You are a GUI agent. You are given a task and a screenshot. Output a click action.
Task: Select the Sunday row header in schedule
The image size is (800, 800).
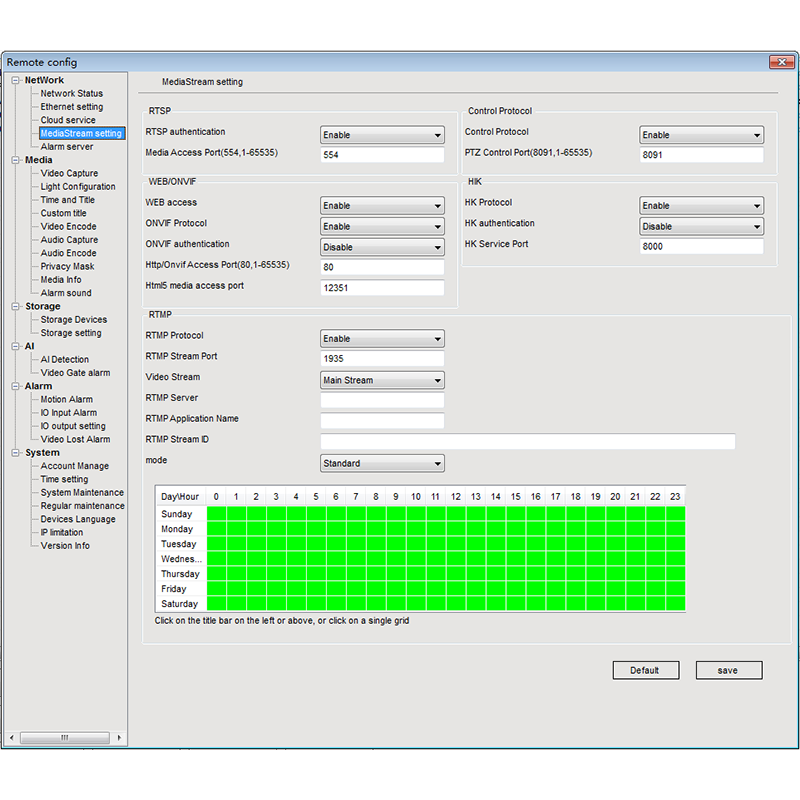click(x=181, y=514)
